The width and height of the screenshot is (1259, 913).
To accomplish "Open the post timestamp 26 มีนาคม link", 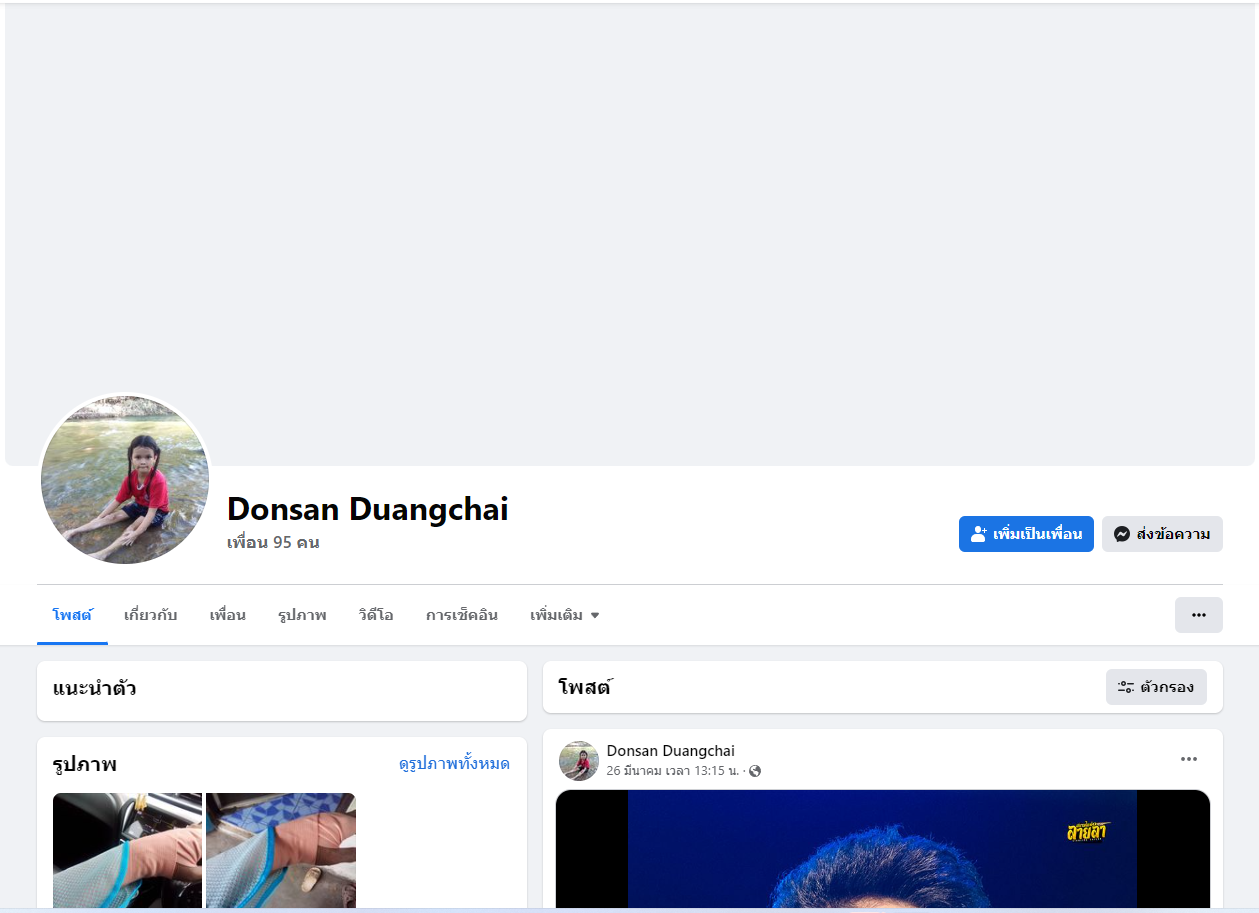I will 672,771.
